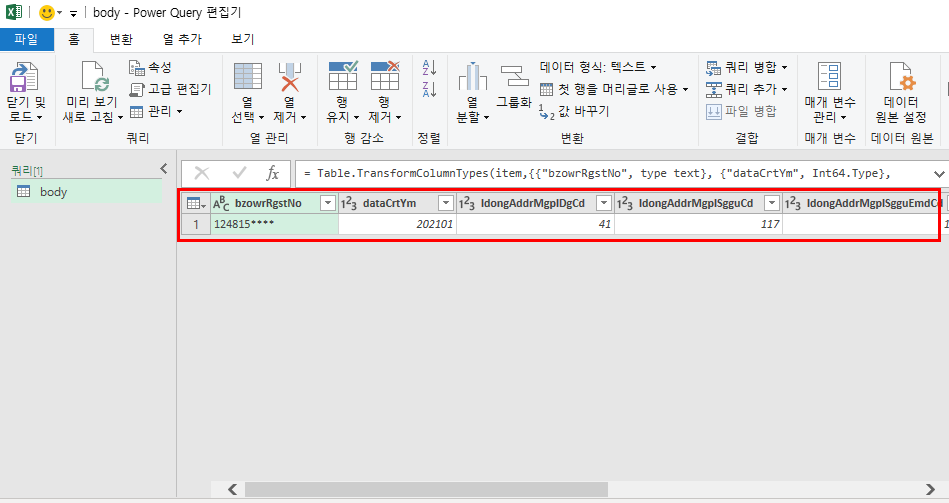Expand the formula bar with the chevron
Viewport: 949px width, 503px height.
[939, 174]
